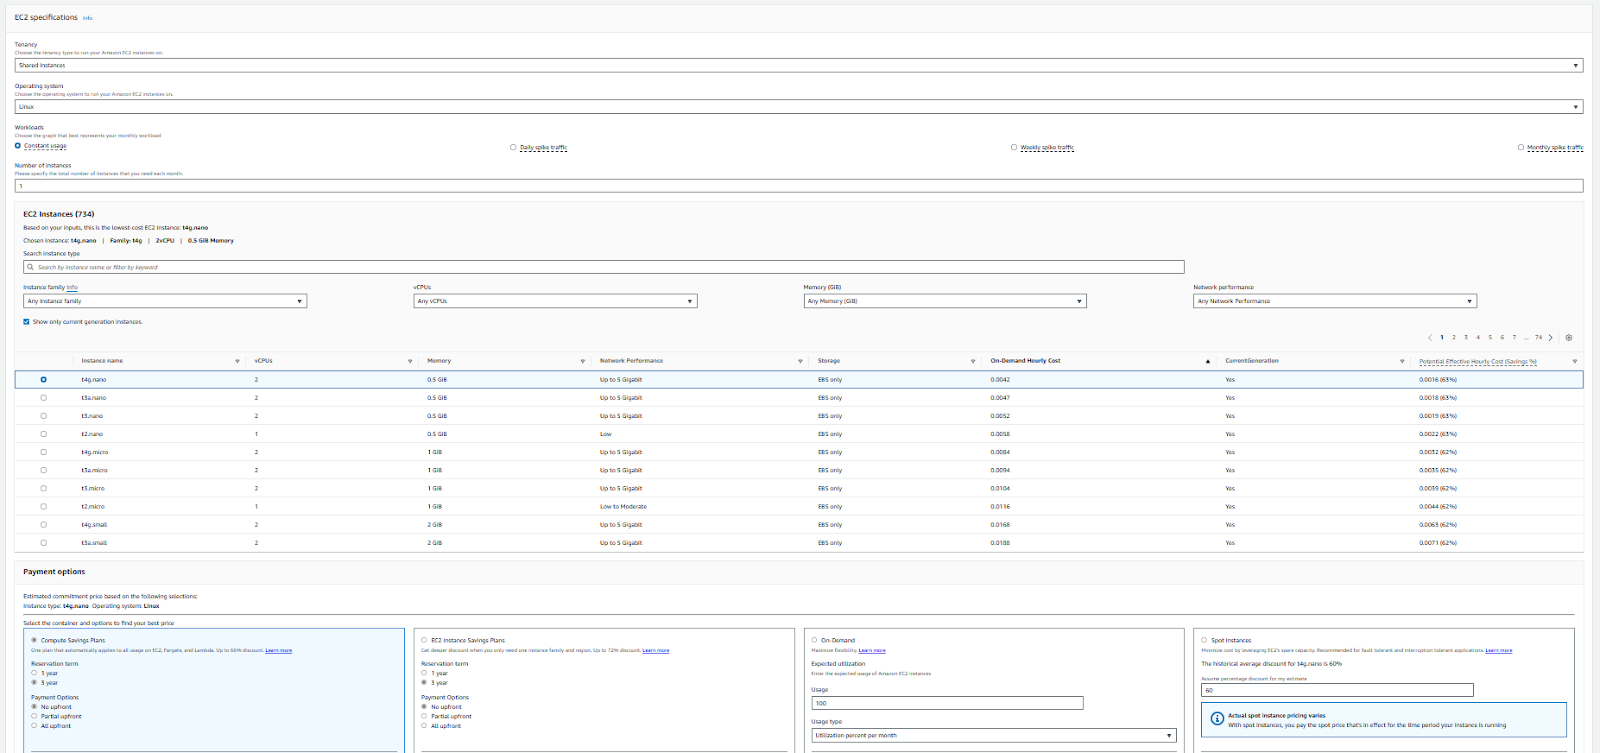Open the Tenancy dropdown
The image size is (1600, 753).
798,65
